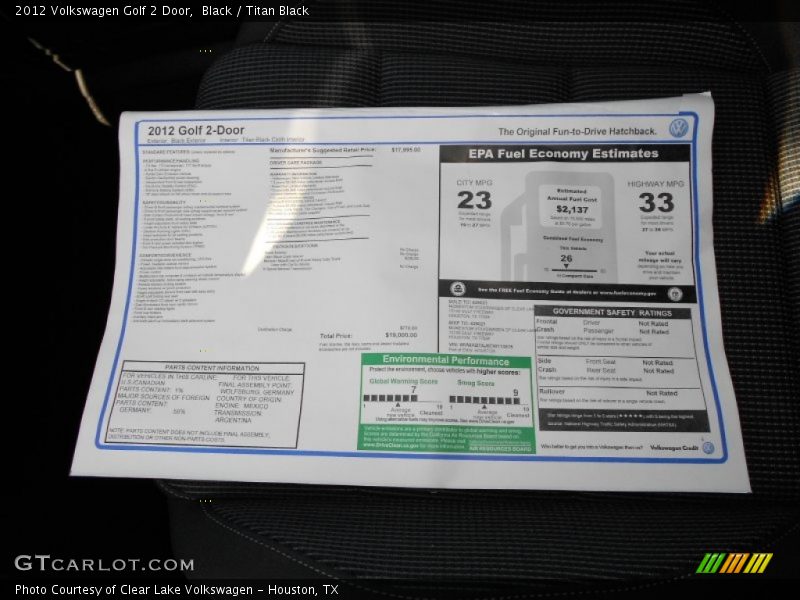The height and width of the screenshot is (600, 800).
Task: Click the 'ARGENTINA' transmission origin text
Action: tap(233, 420)
